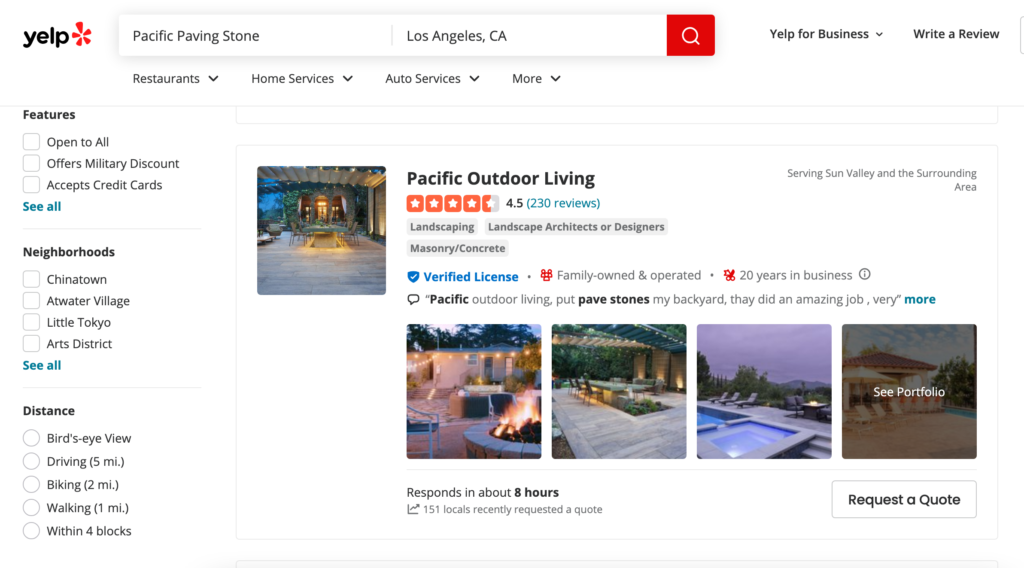
Task: Enable the Open to All checkbox
Action: tap(32, 142)
